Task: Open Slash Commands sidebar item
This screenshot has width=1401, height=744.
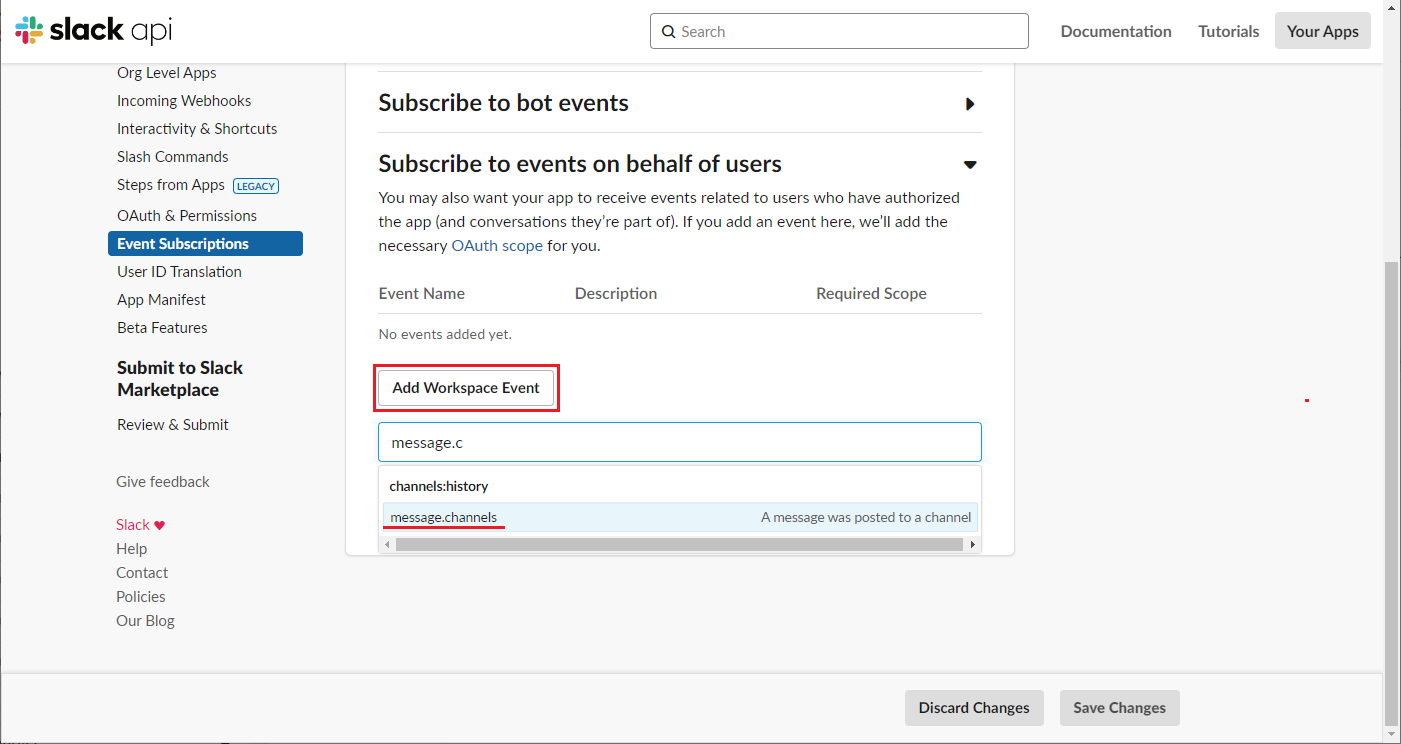Action: [x=173, y=157]
